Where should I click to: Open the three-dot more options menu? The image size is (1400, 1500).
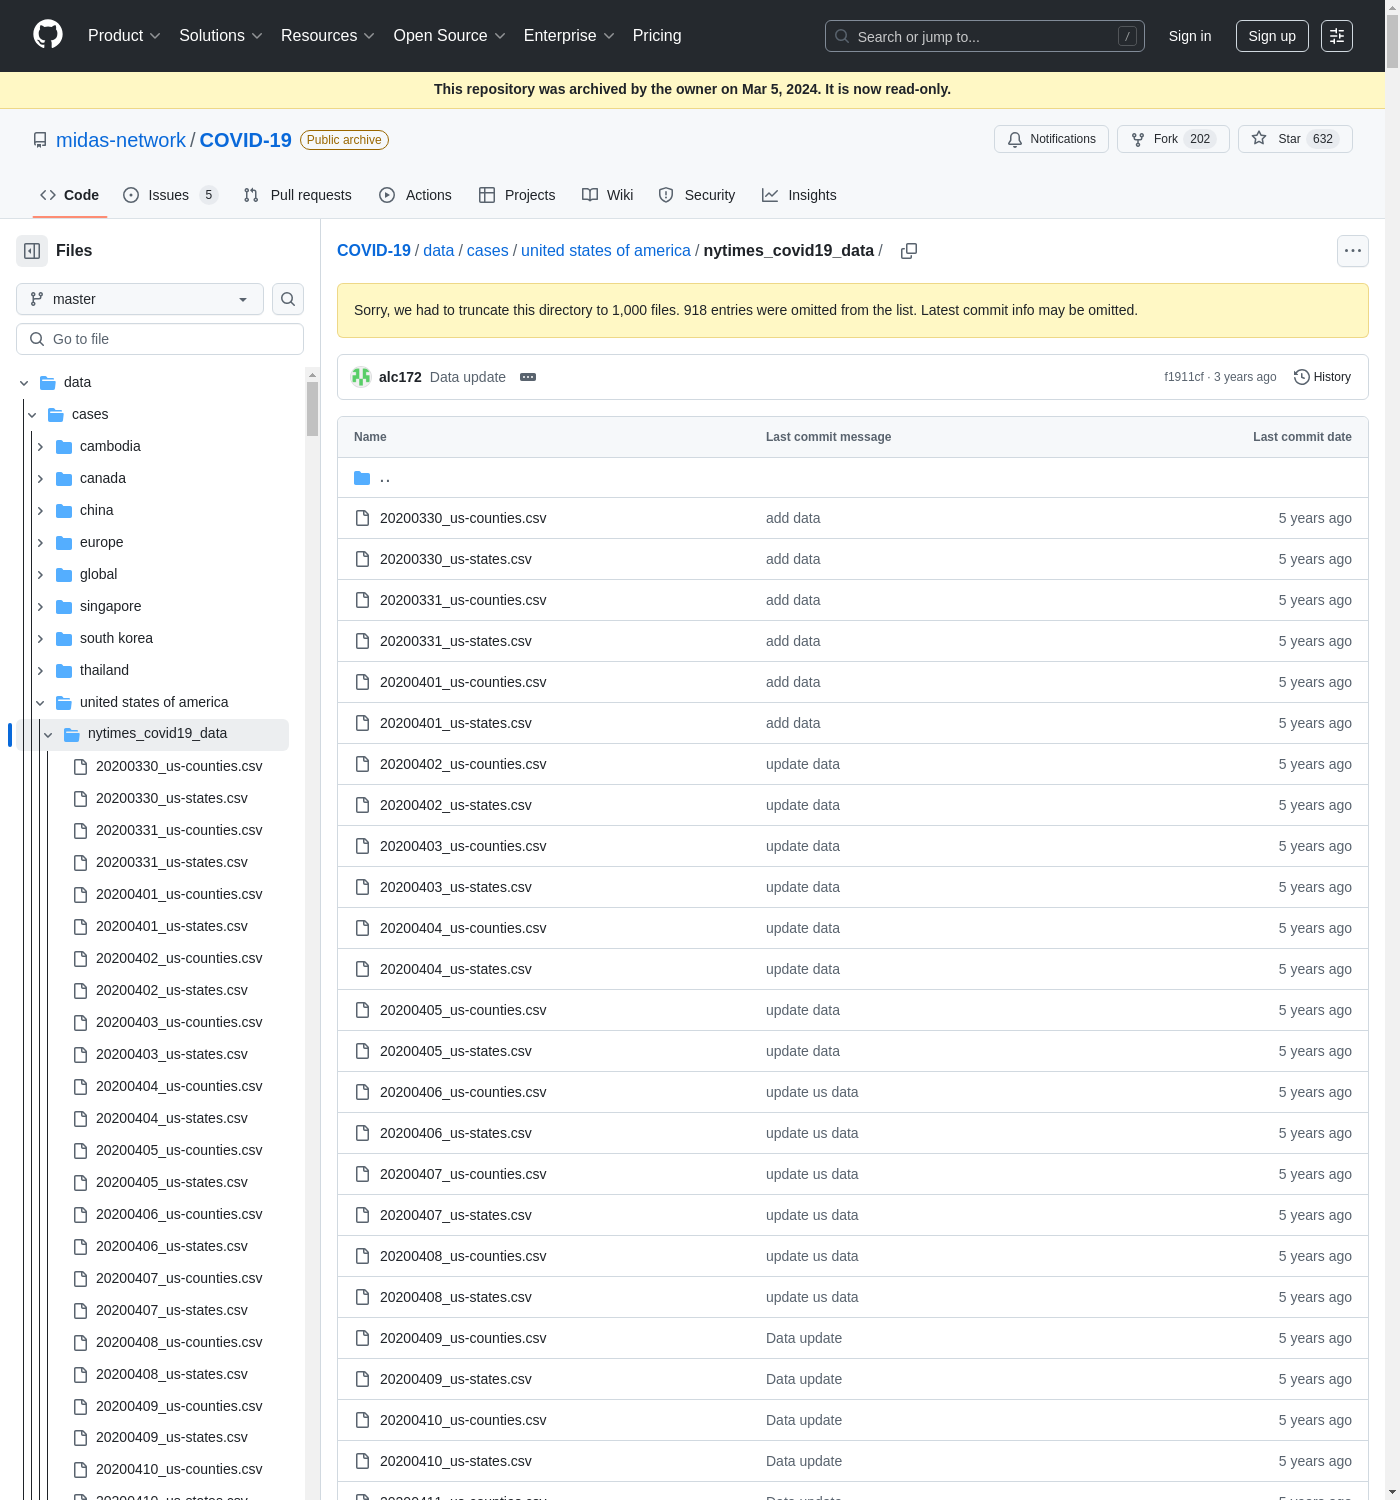coord(1352,251)
